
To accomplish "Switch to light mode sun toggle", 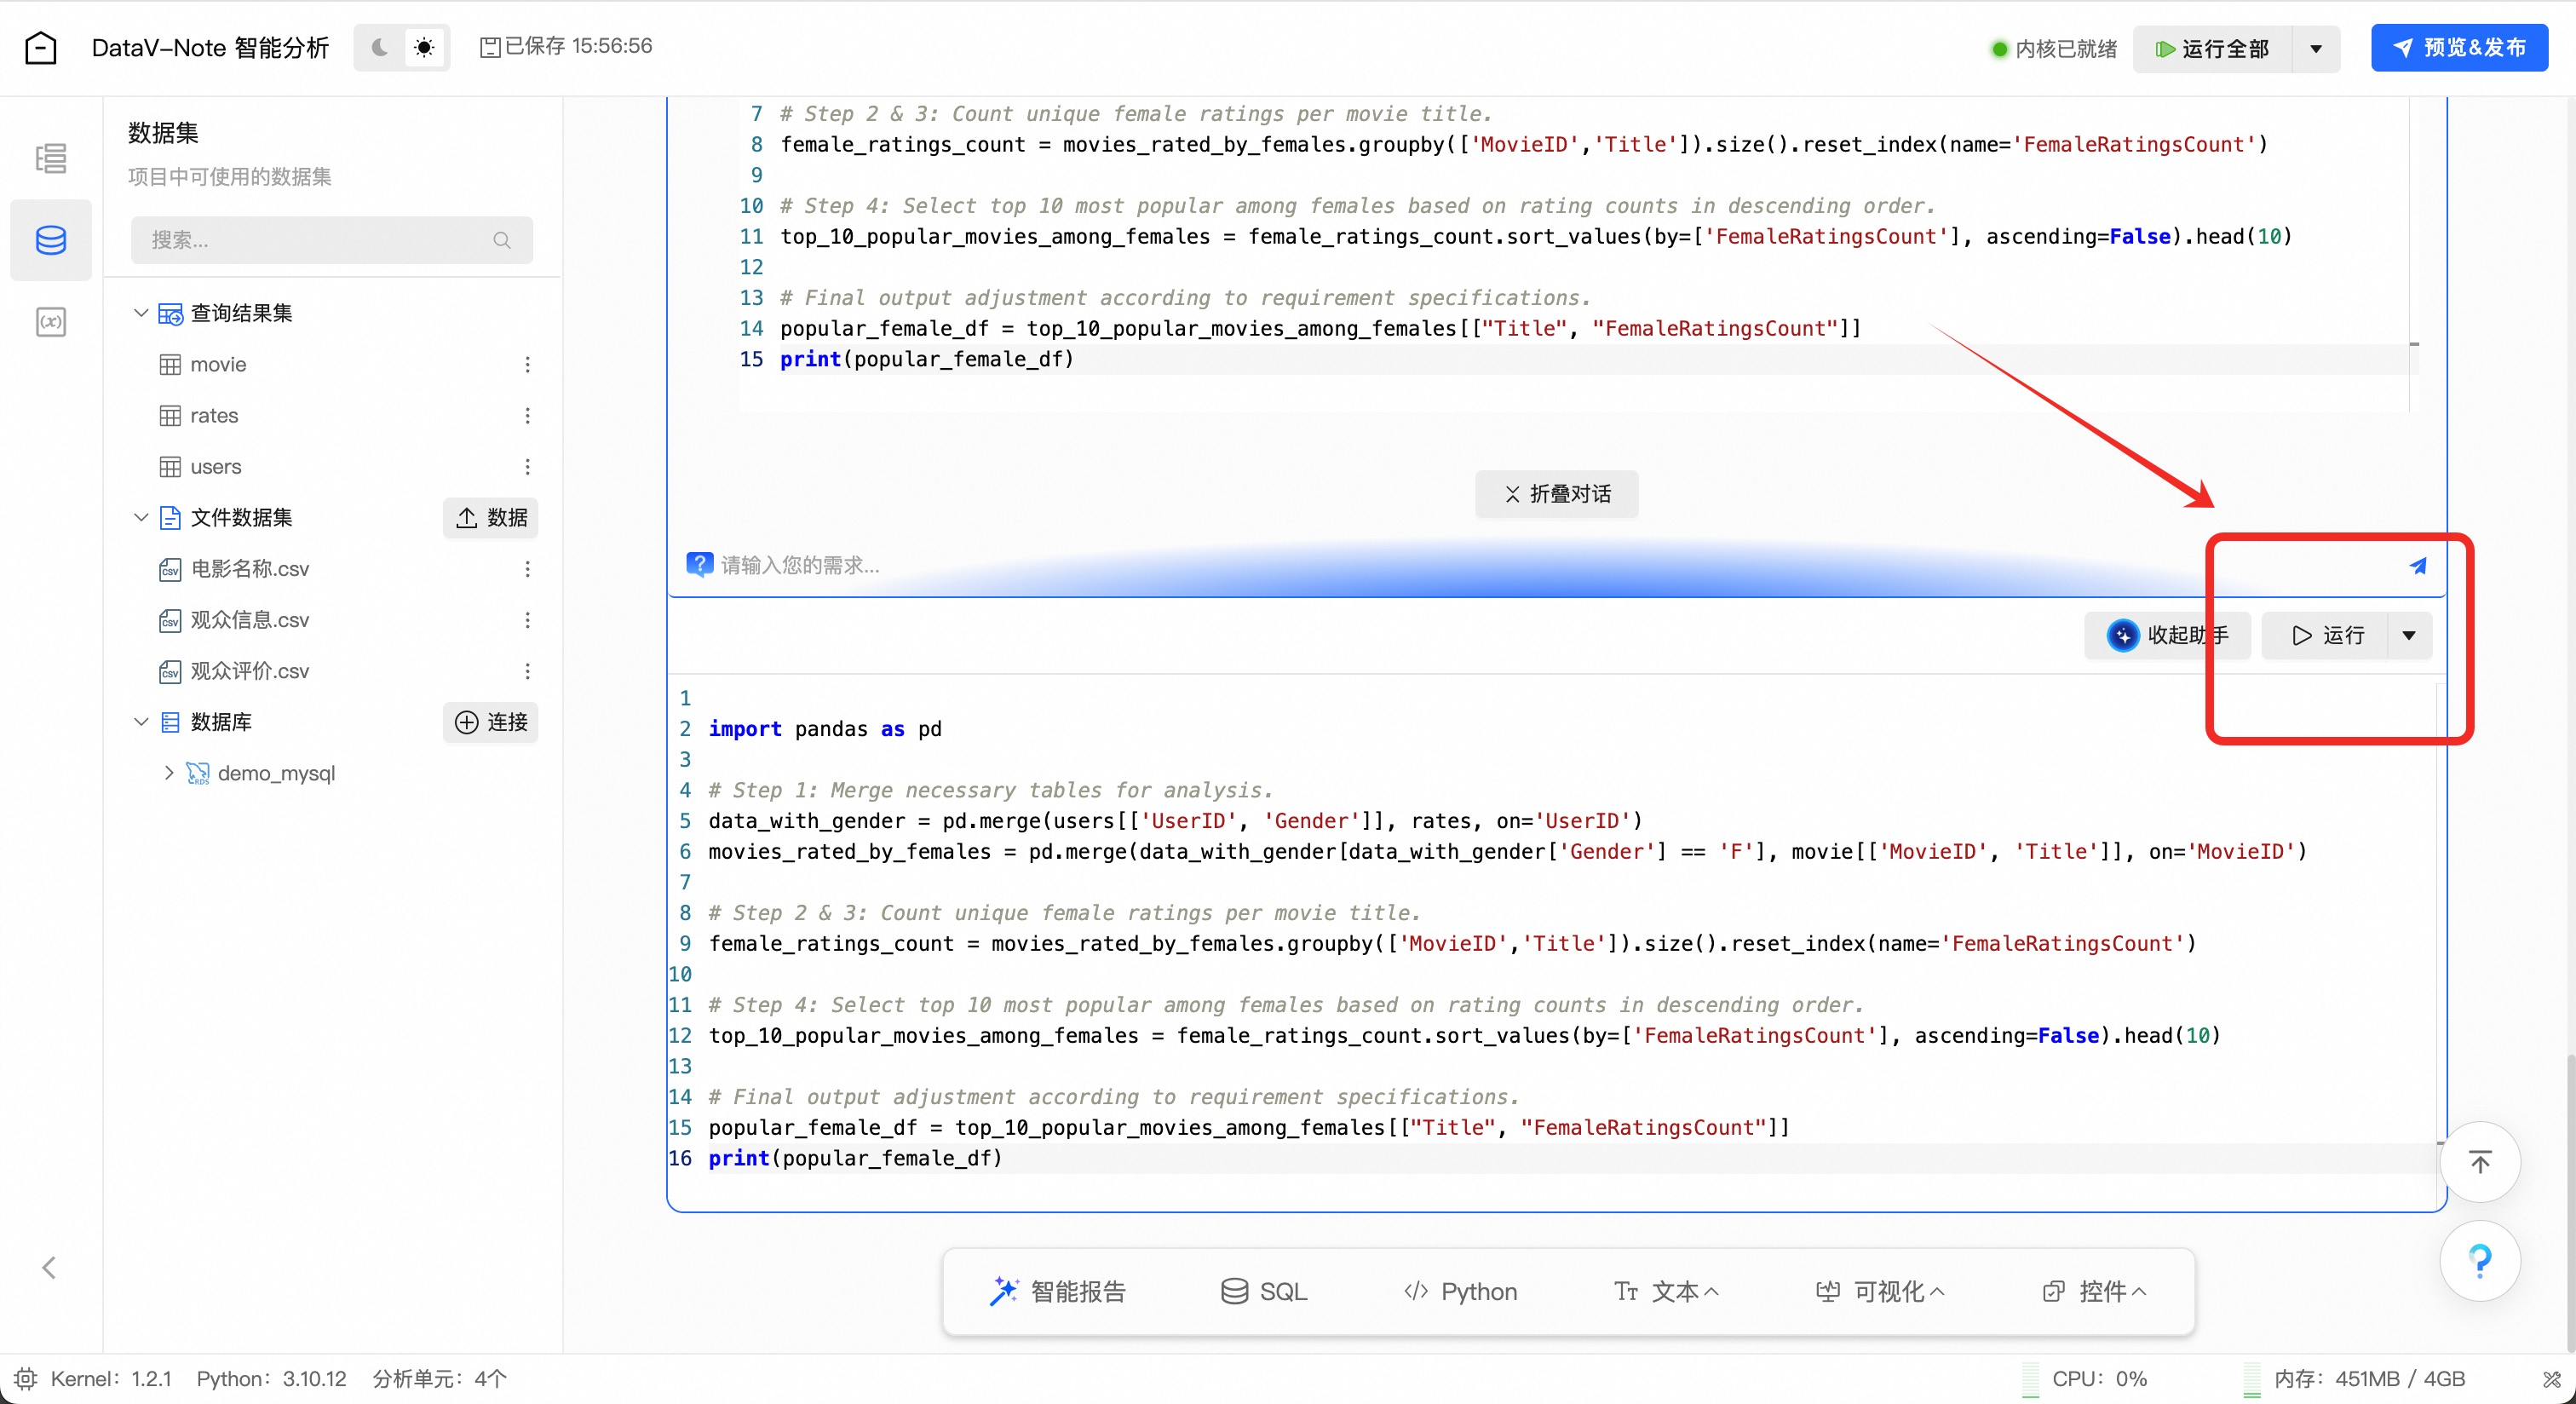I will click(x=424, y=47).
